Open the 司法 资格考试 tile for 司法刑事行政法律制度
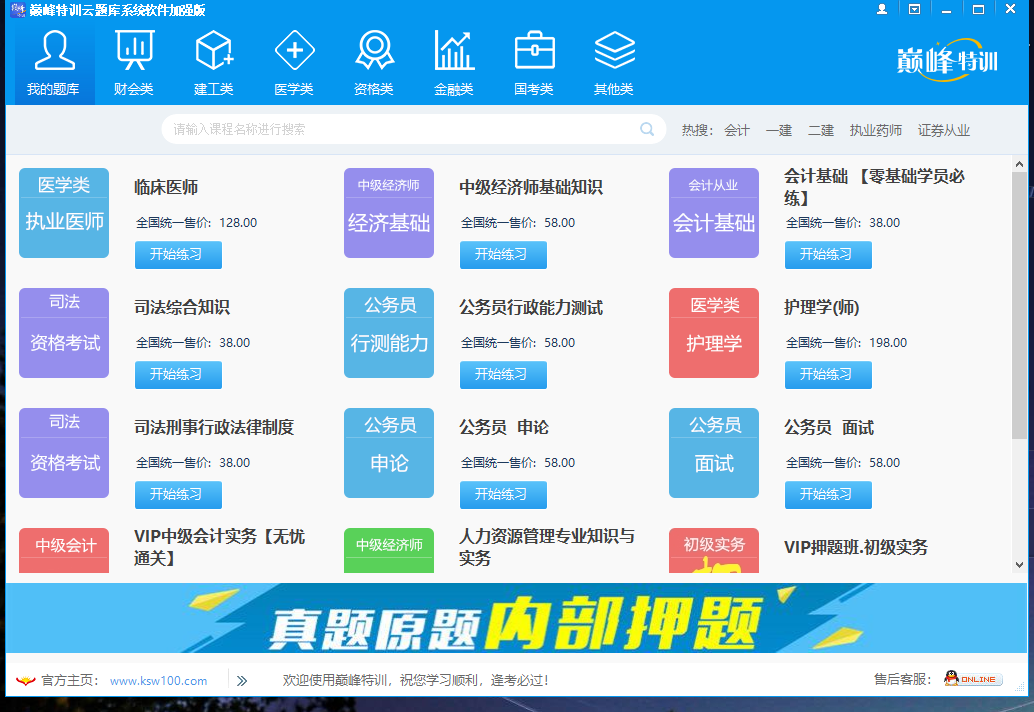1034x712 pixels. [64, 453]
